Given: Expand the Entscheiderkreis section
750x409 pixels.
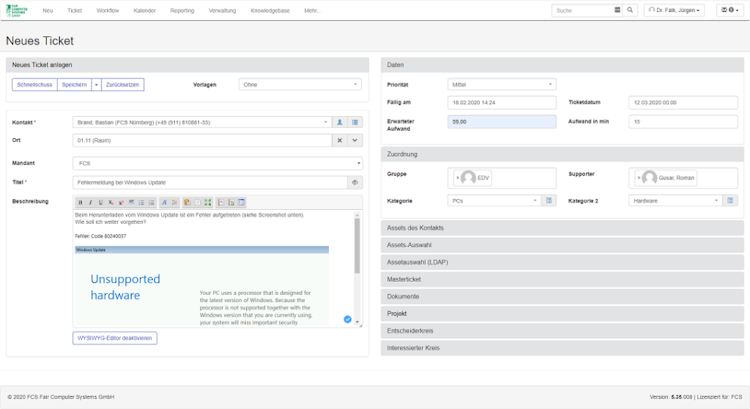Looking at the screenshot, I should point(562,331).
